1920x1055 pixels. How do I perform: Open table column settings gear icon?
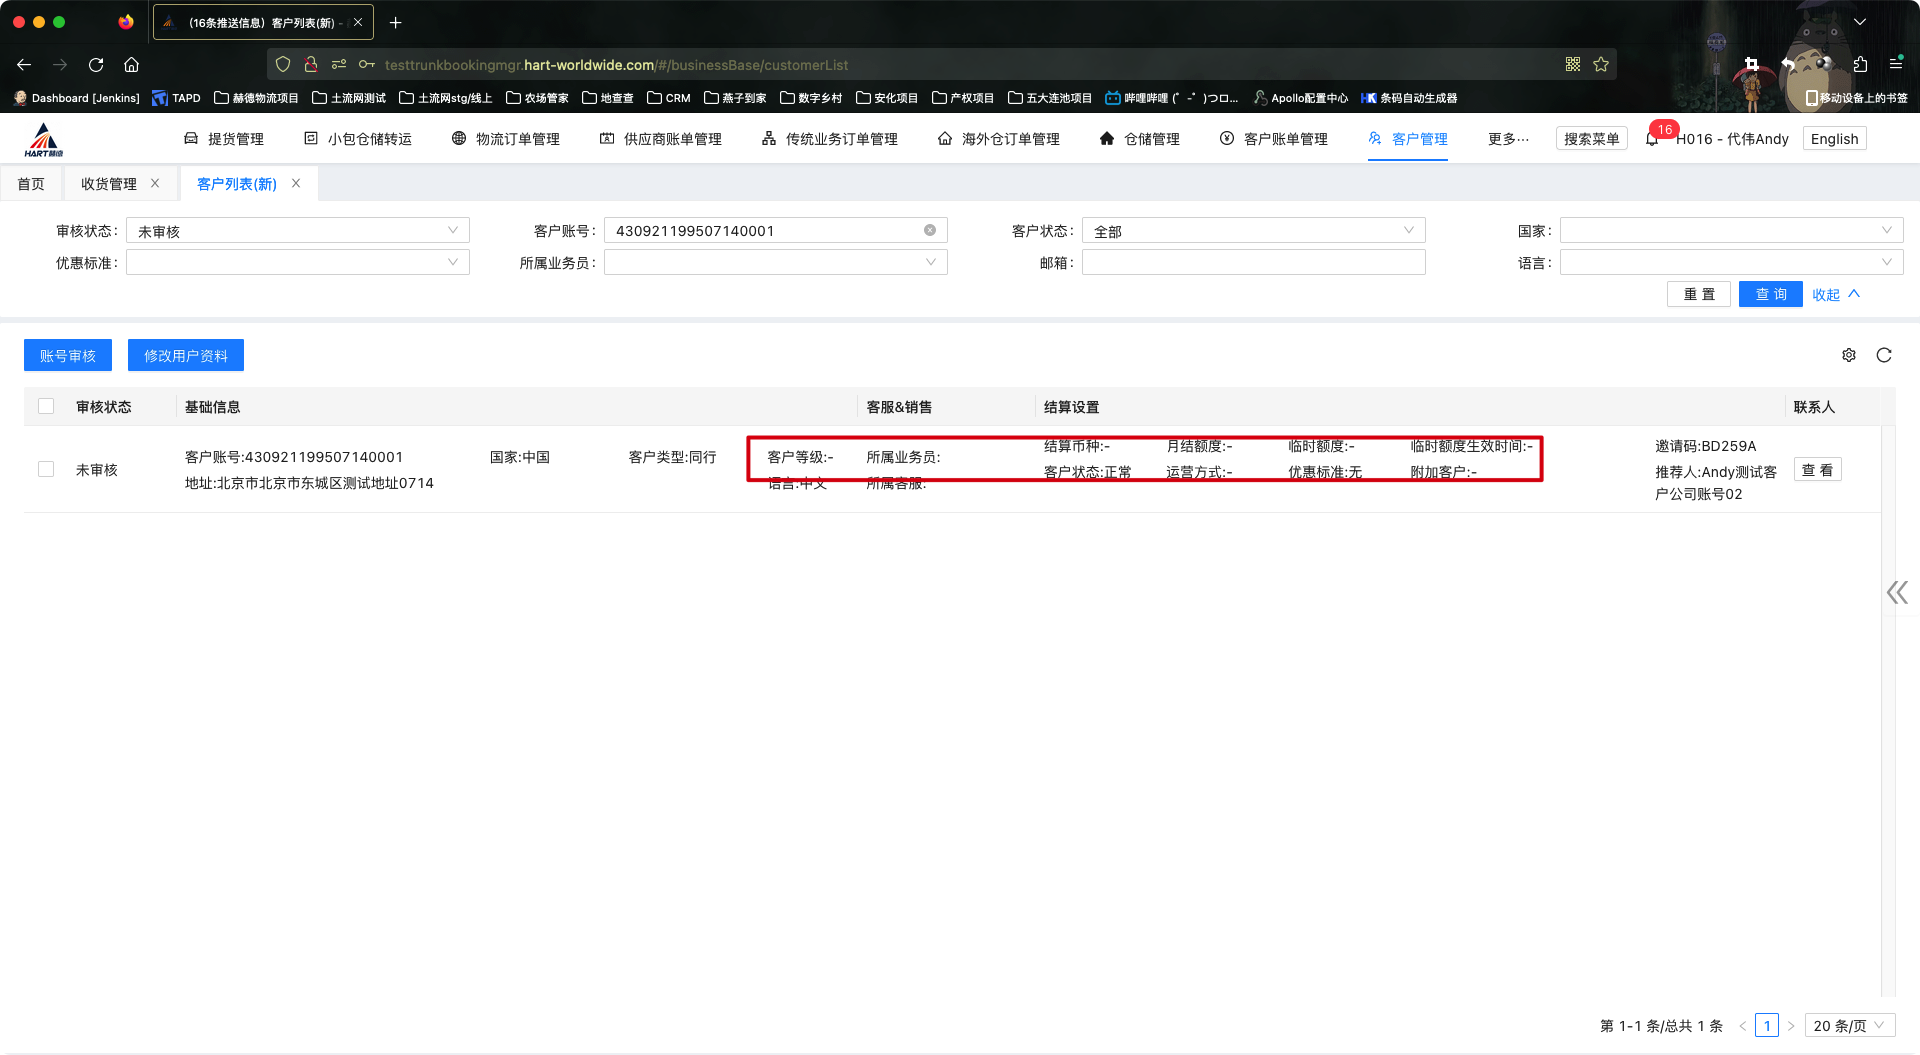[x=1849, y=355]
